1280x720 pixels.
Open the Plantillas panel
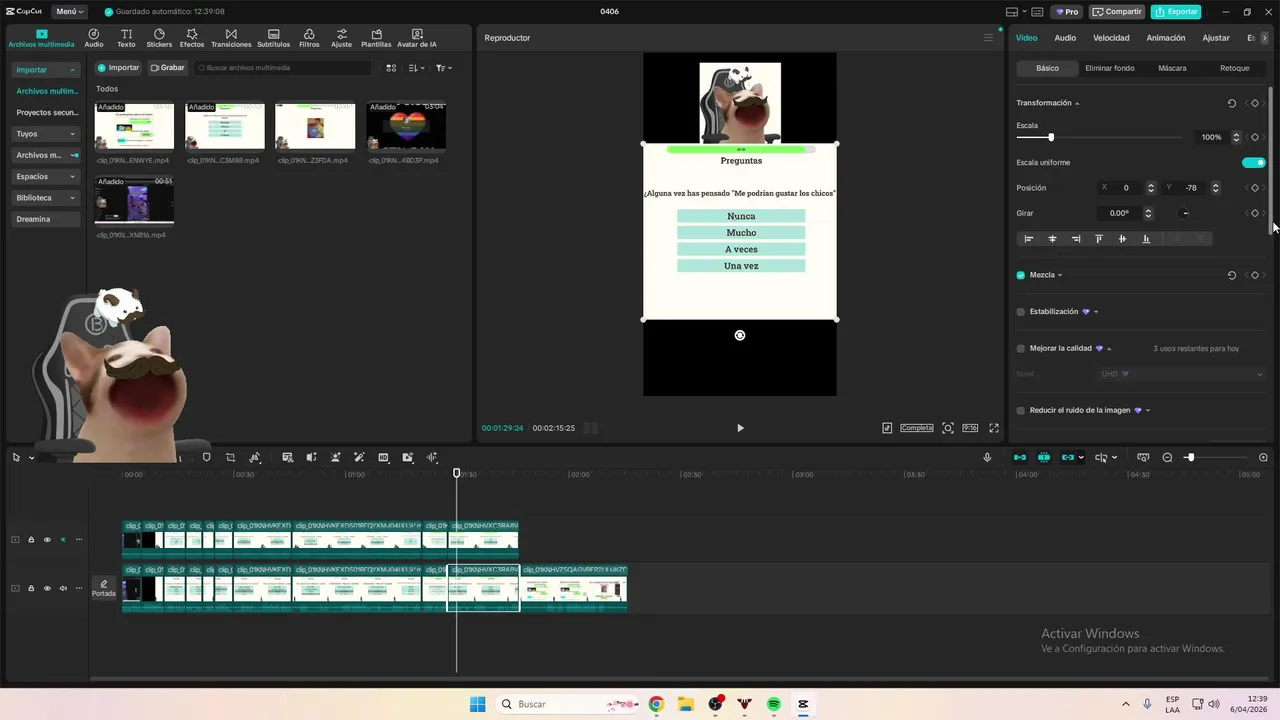376,38
